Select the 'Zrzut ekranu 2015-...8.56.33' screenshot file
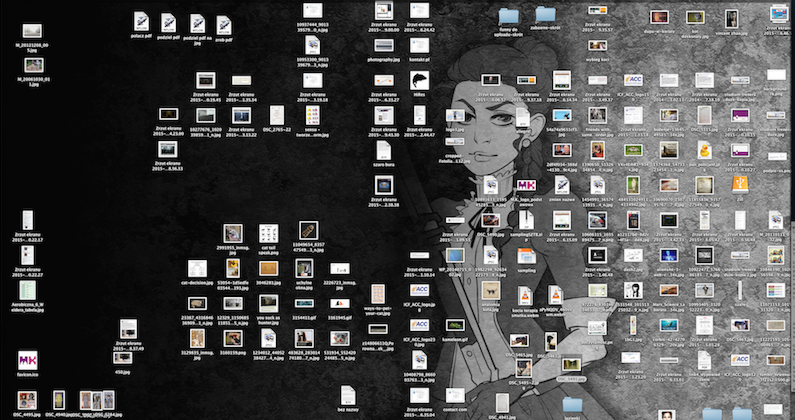 167,150
